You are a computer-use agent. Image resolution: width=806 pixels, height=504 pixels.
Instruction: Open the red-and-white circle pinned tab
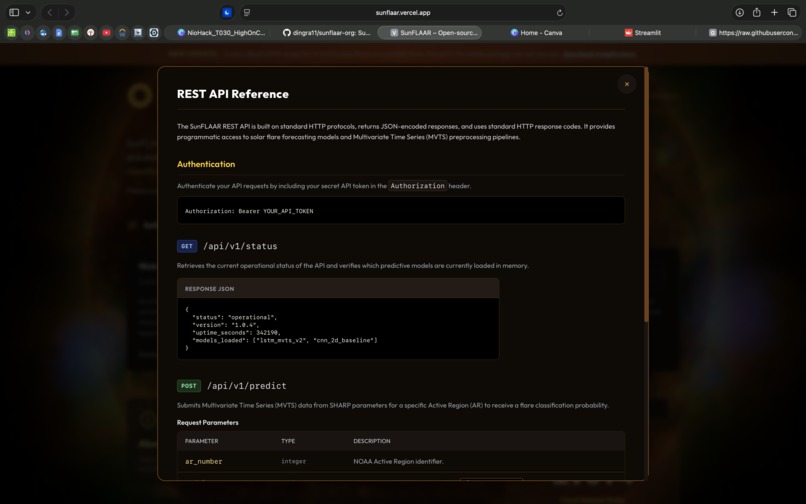pyautogui.click(x=90, y=32)
